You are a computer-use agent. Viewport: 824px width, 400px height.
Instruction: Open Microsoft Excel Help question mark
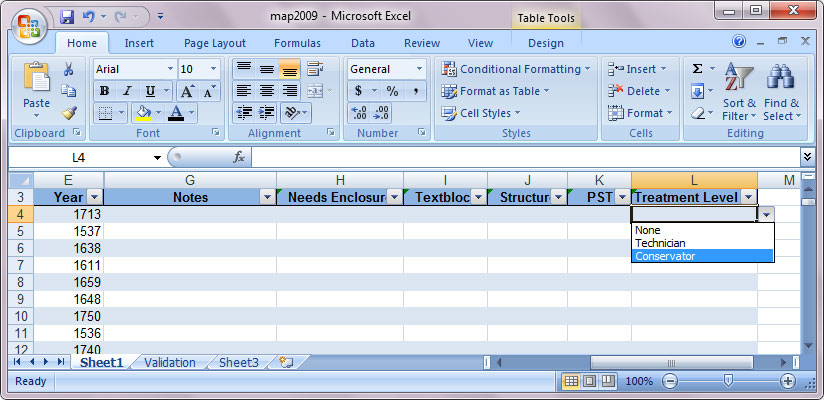coord(739,41)
